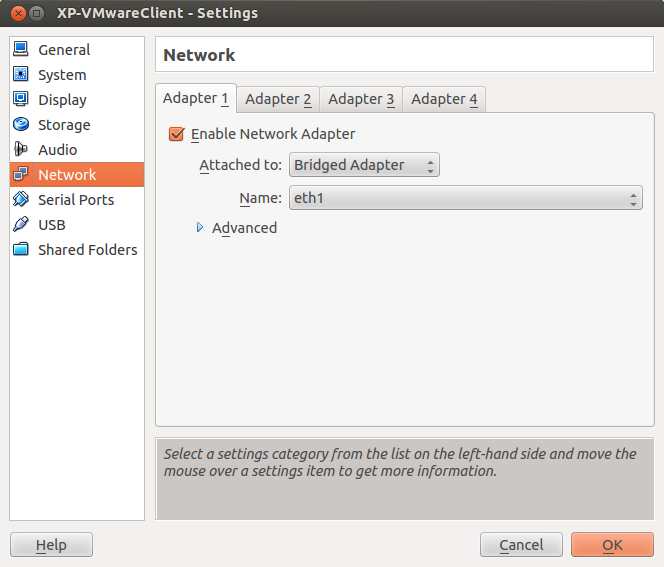Click the Enable Network Adapter label

click(273, 134)
